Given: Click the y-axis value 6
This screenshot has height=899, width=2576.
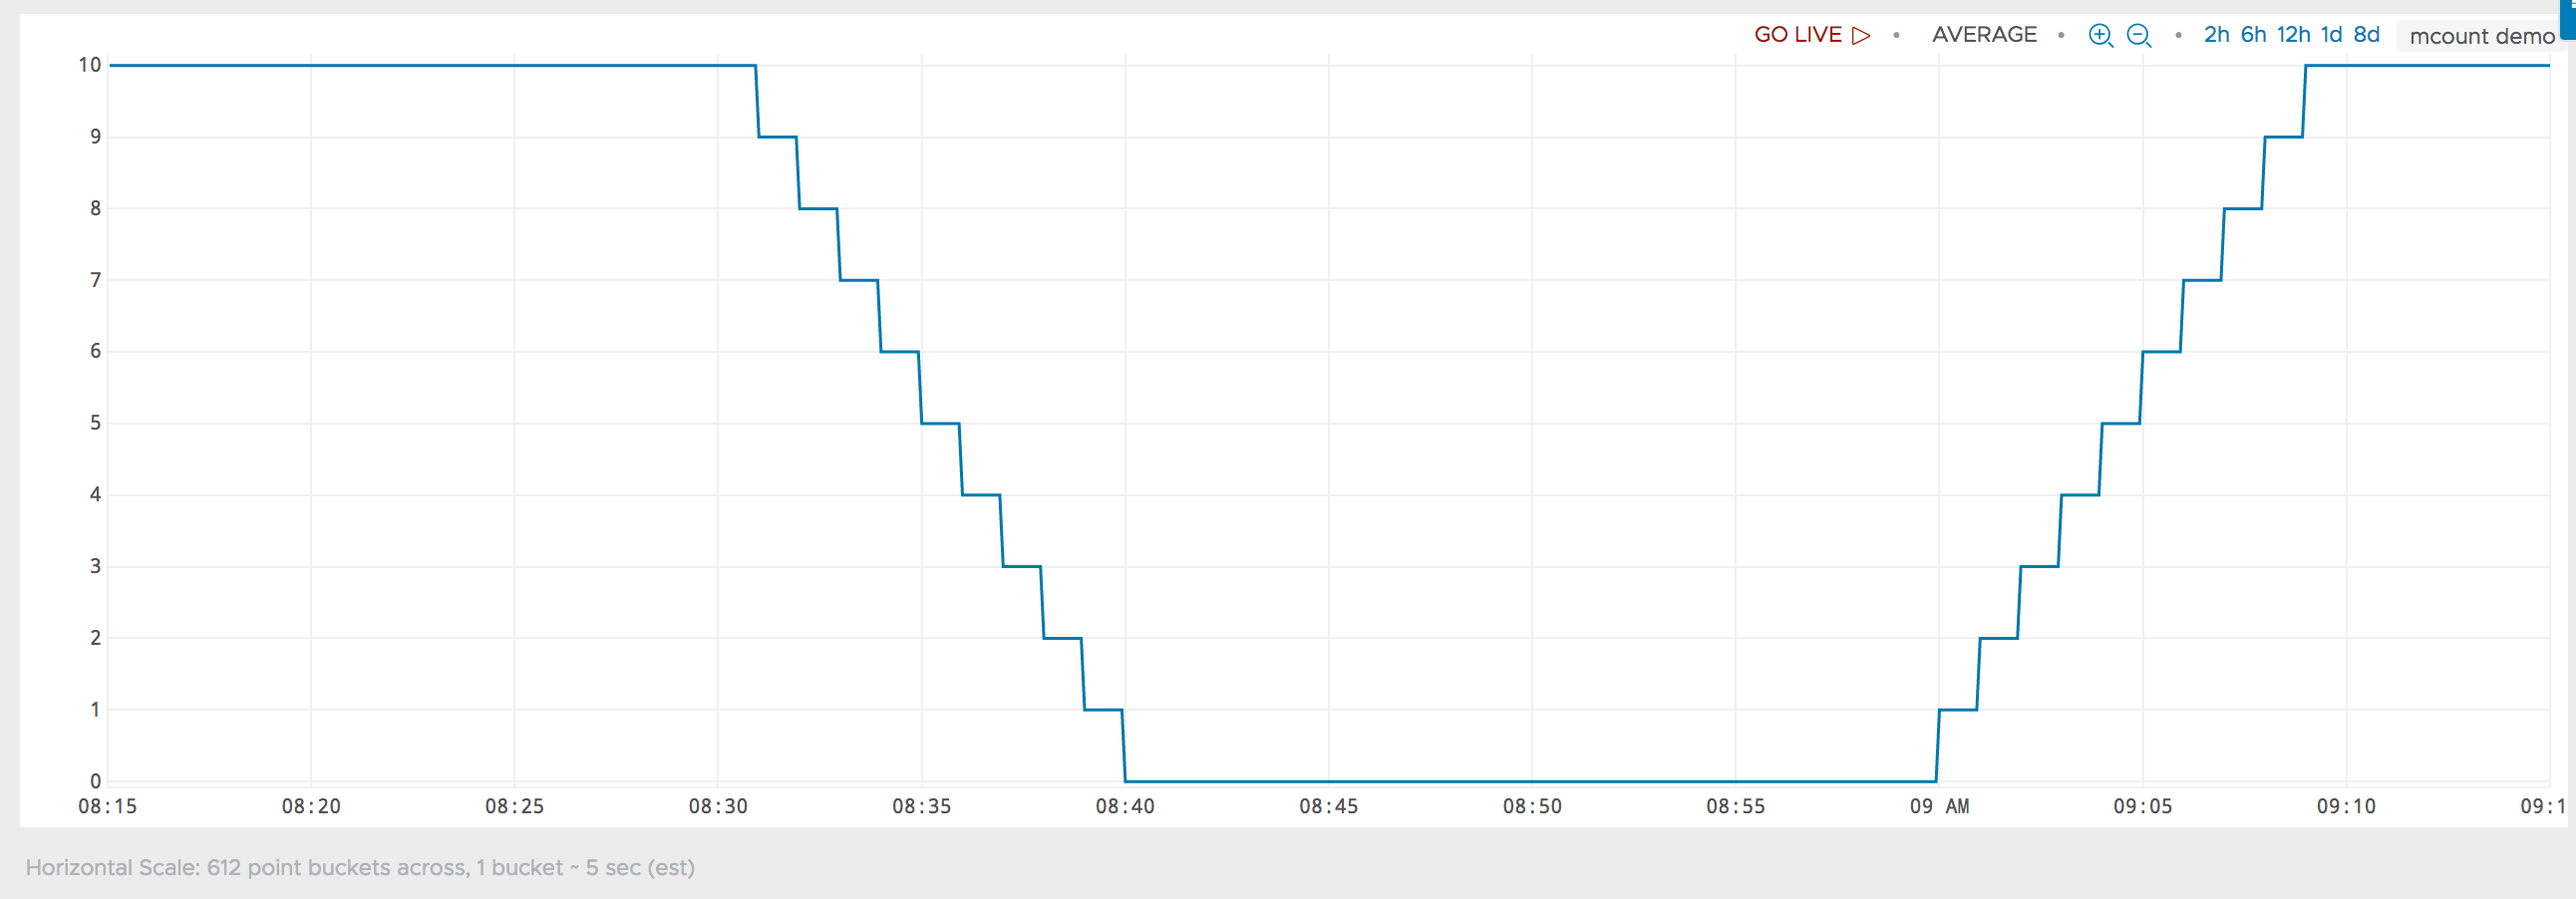Looking at the screenshot, I should pyautogui.click(x=96, y=351).
